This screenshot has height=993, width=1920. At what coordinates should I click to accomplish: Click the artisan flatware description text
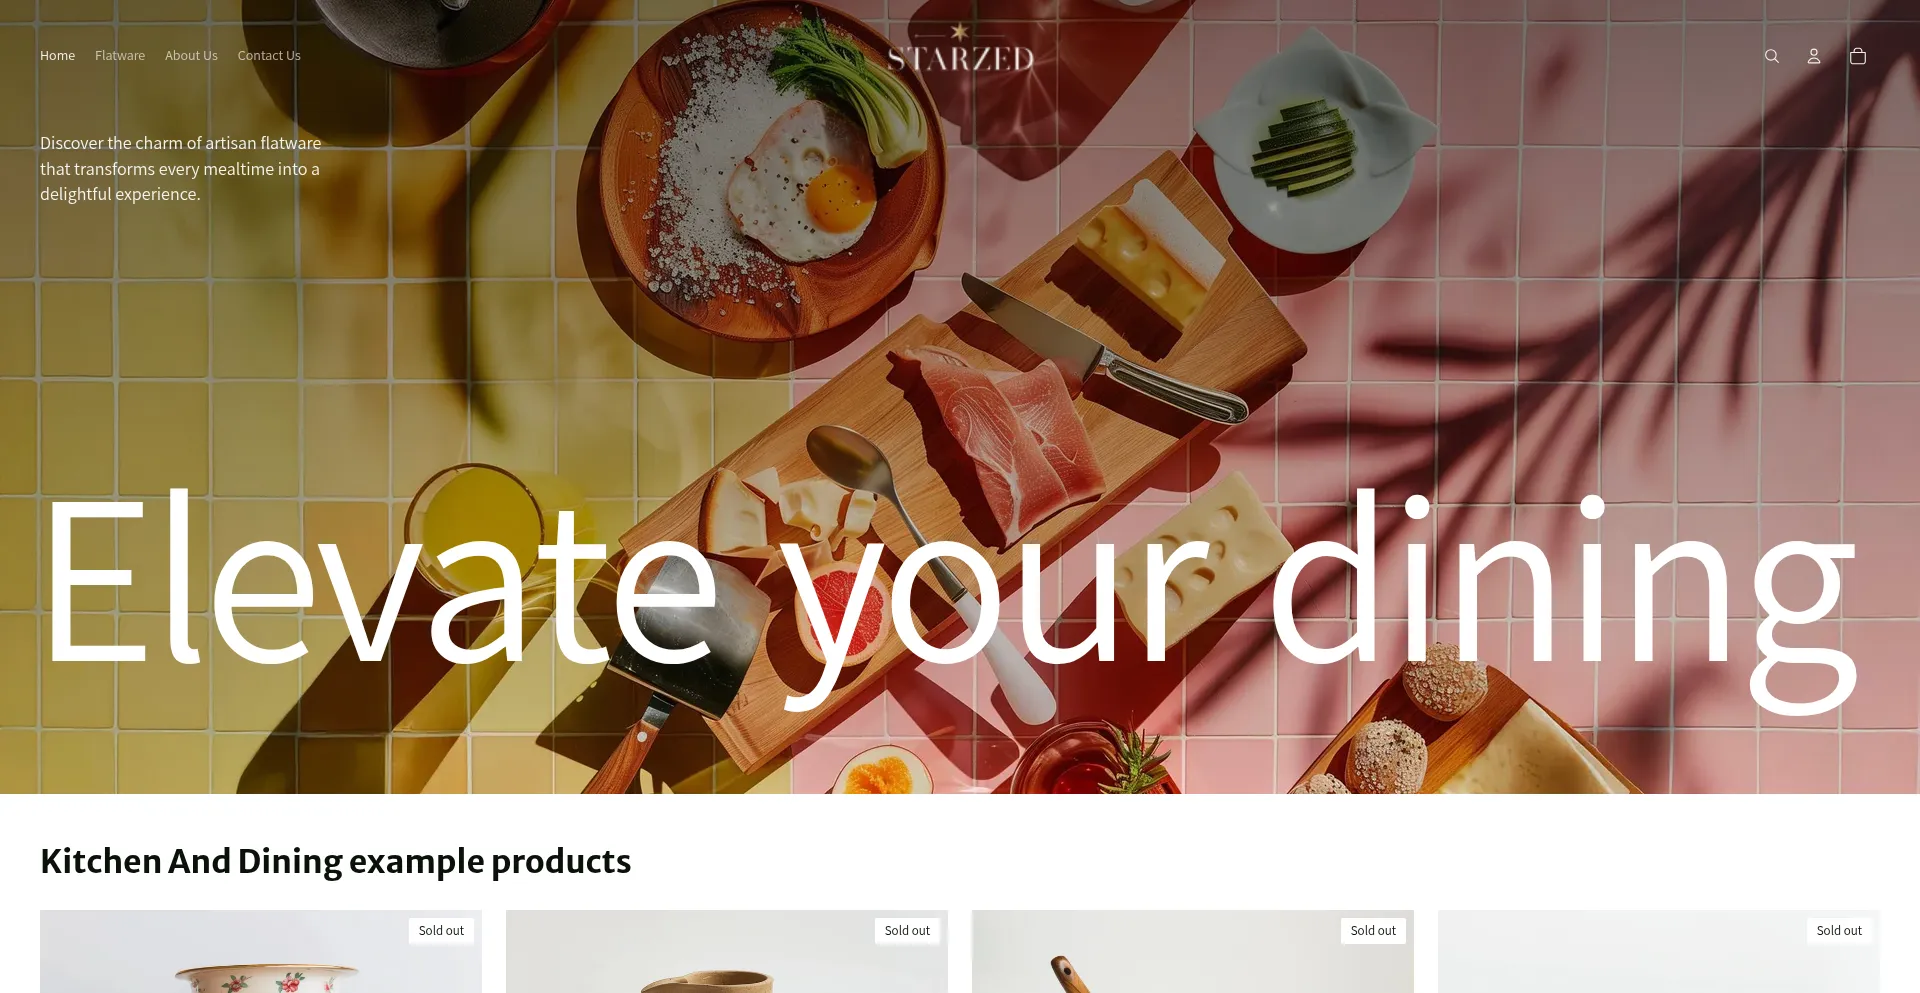click(x=181, y=169)
